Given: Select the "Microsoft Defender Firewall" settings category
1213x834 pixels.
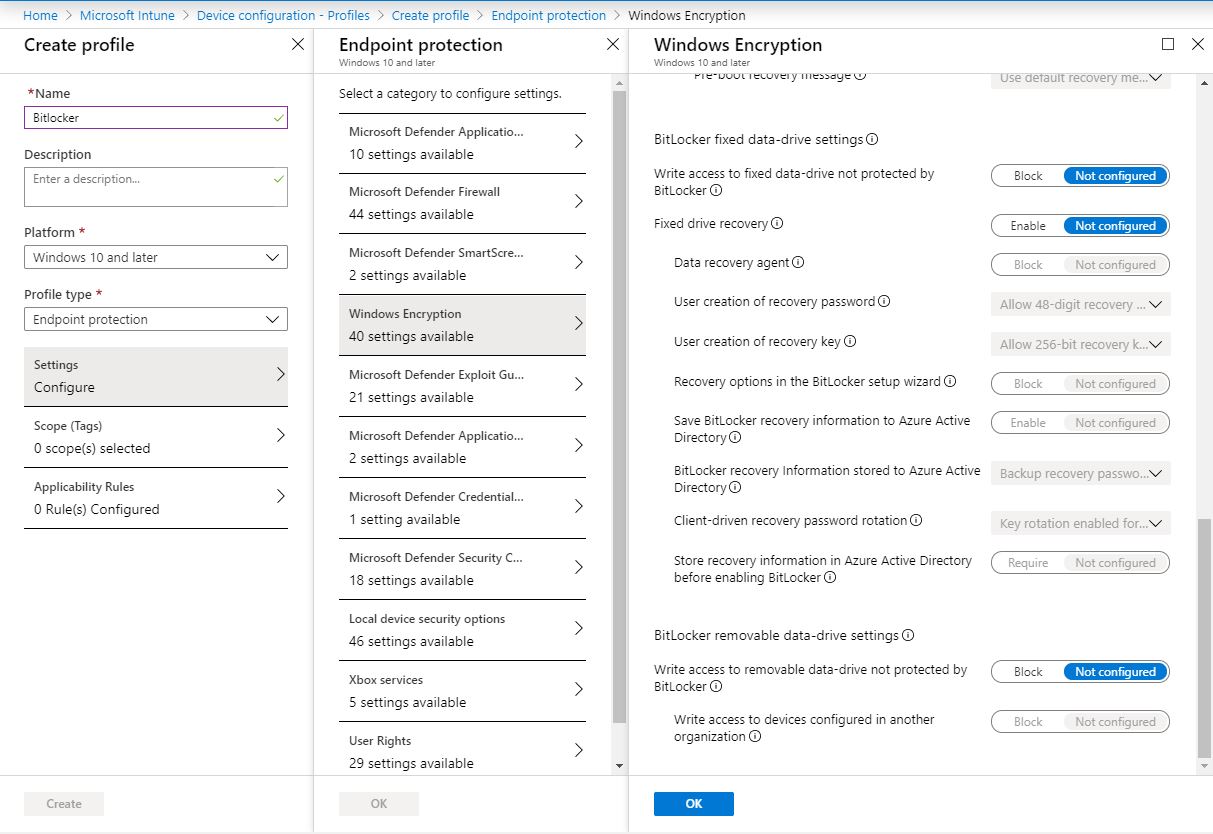Looking at the screenshot, I should coord(462,202).
